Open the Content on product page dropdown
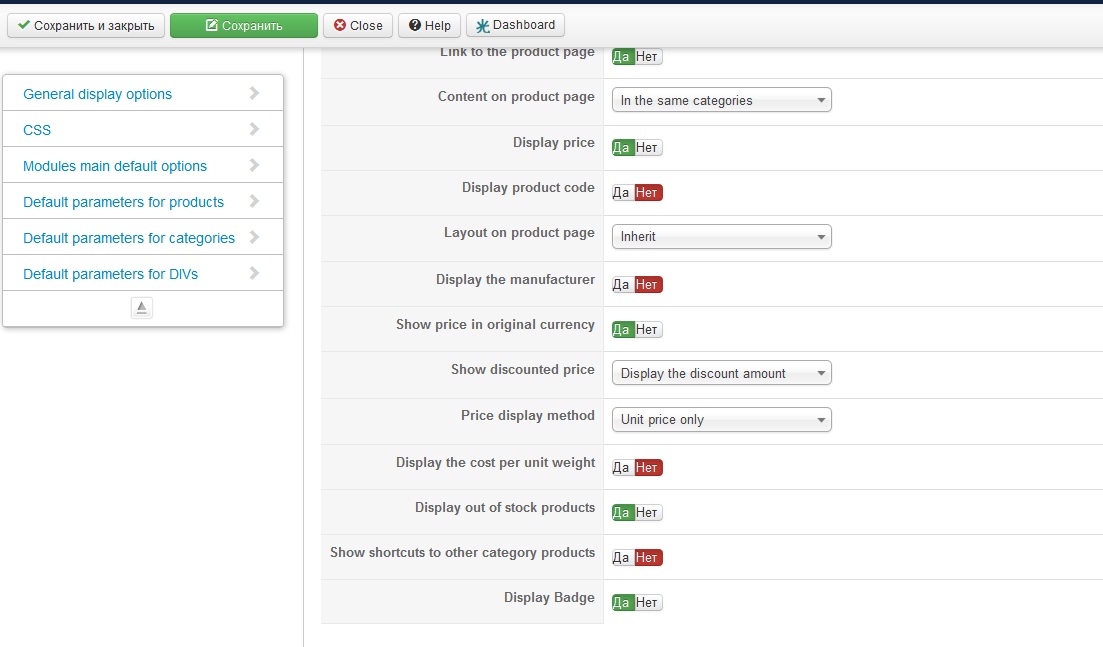1103x647 pixels. pos(721,100)
